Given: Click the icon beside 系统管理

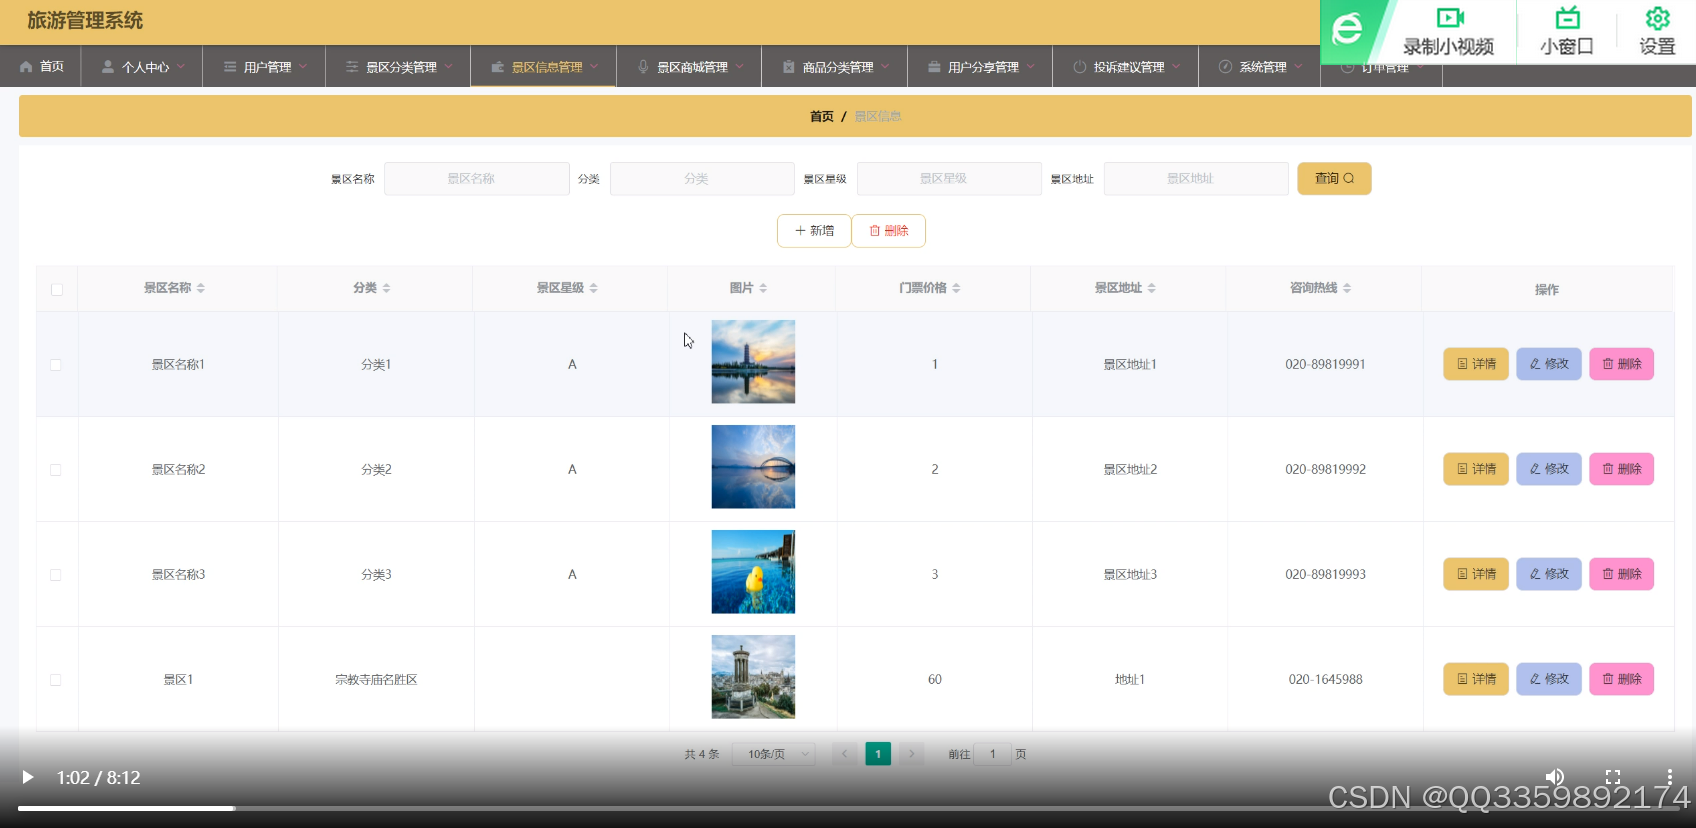Looking at the screenshot, I should pyautogui.click(x=1225, y=67).
